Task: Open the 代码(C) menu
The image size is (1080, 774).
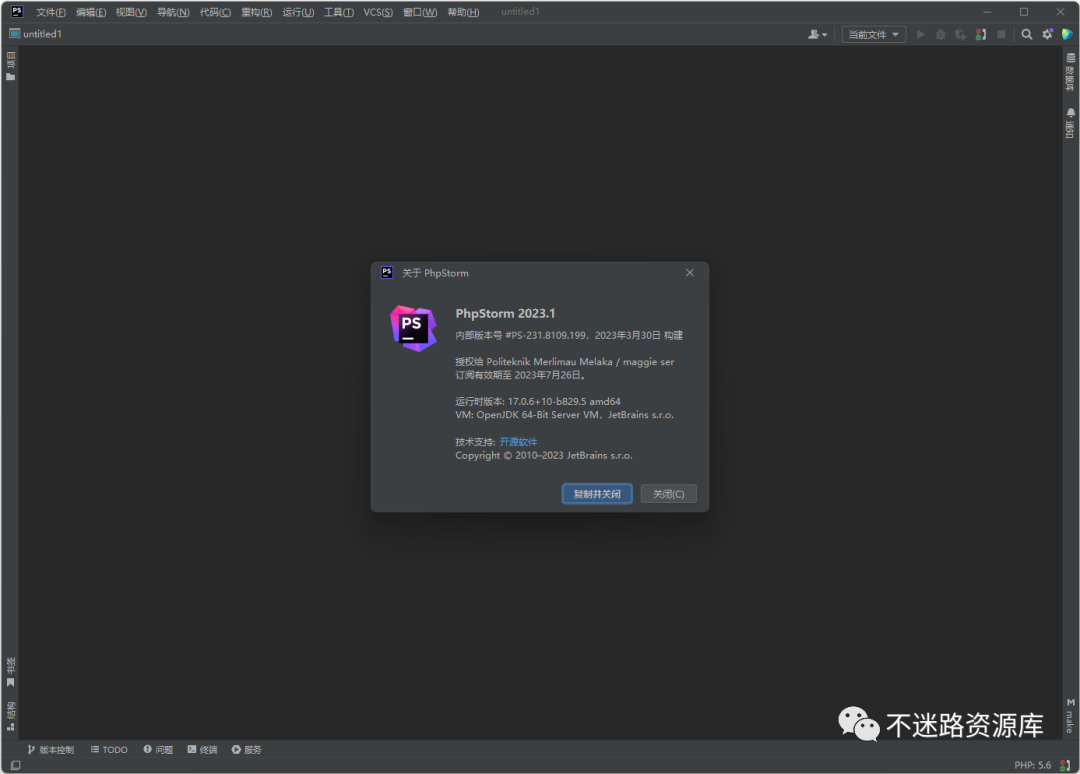Action: point(215,12)
